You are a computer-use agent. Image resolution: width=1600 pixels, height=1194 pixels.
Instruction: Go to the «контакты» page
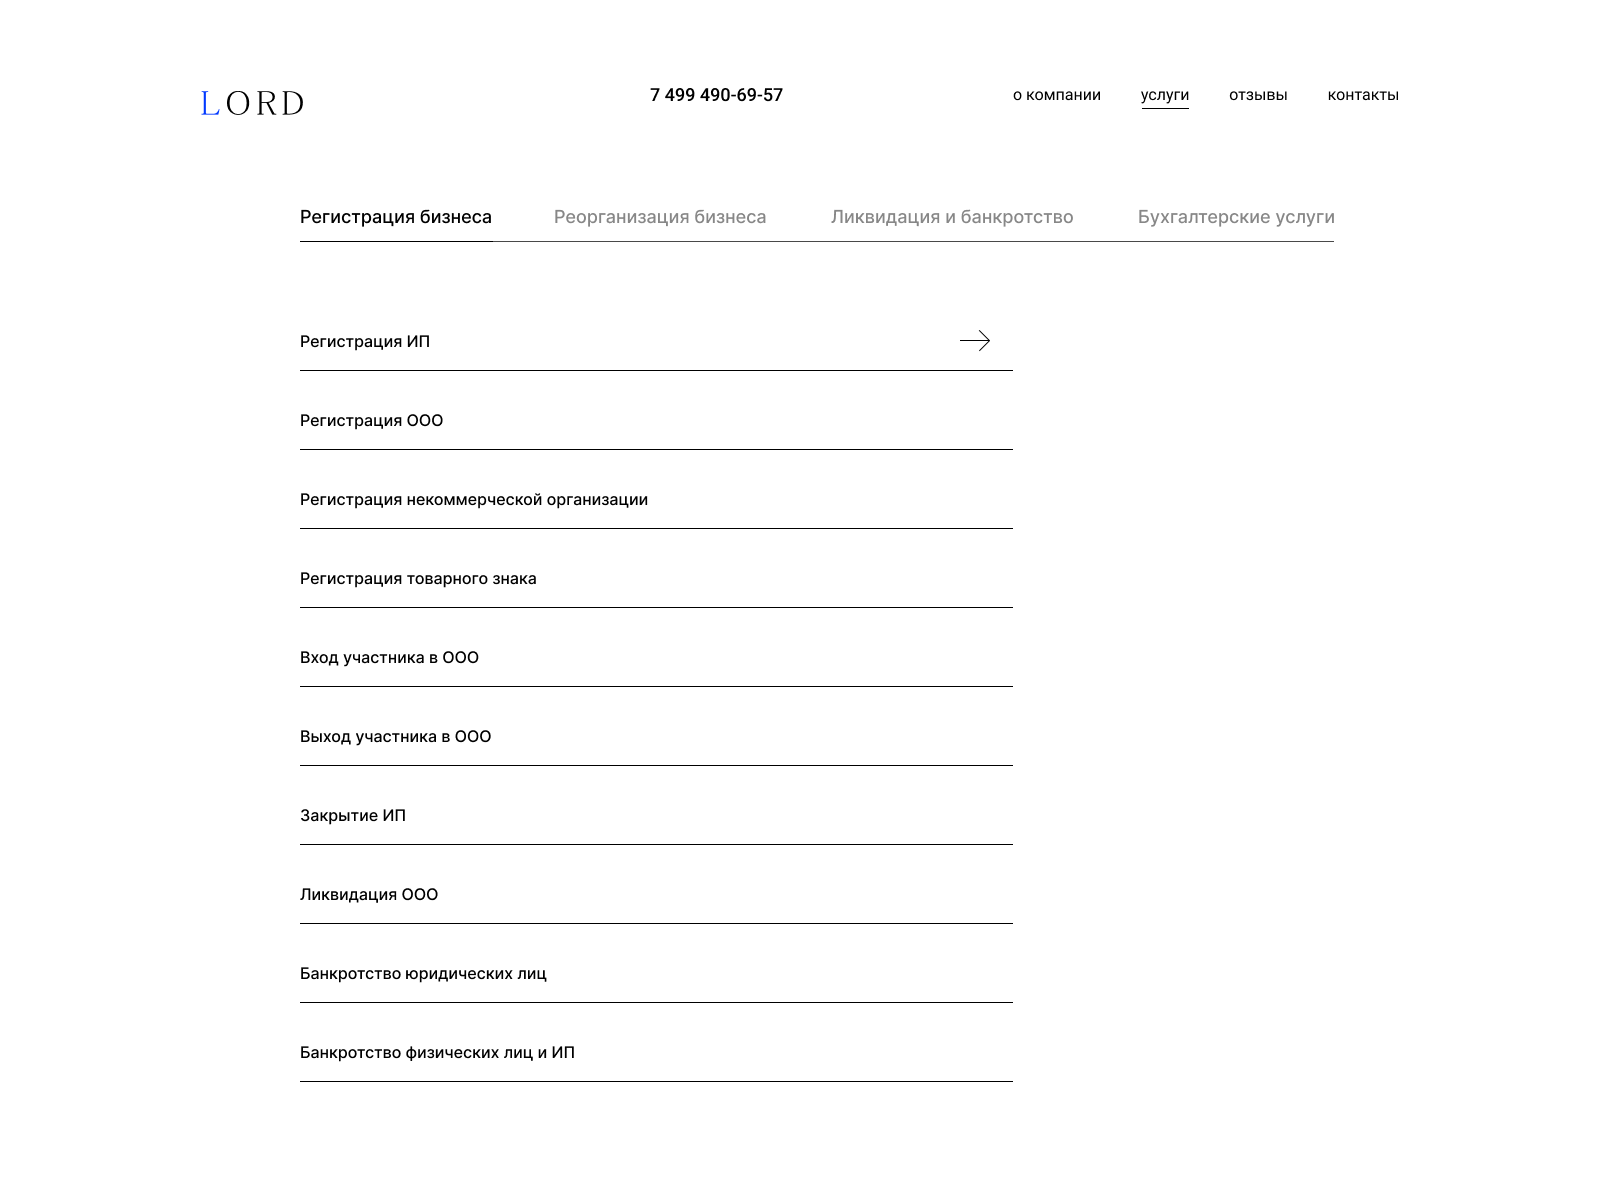[1363, 95]
